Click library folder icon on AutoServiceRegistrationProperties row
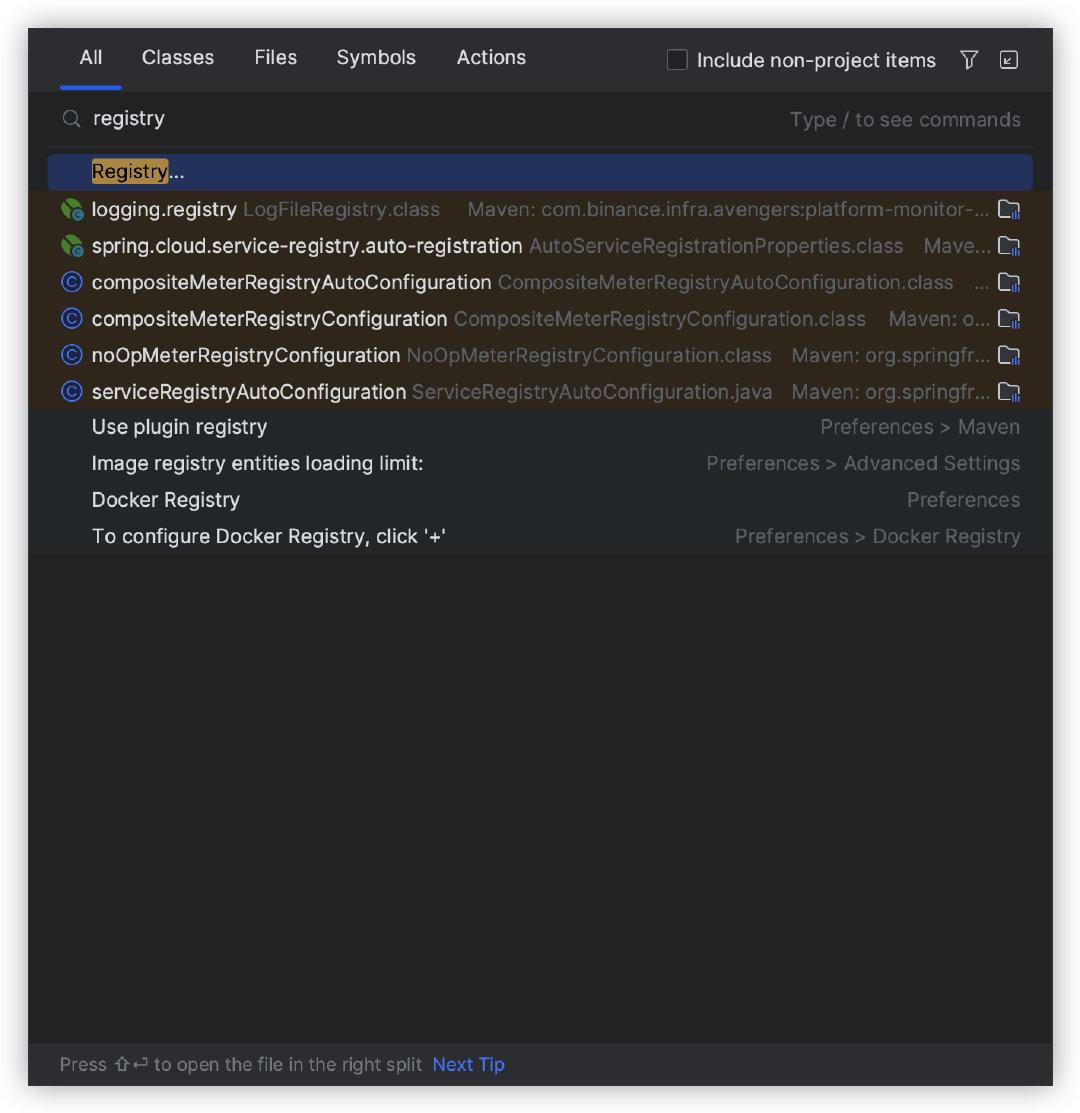Screen dimensions: 1080x1113 [x=1008, y=246]
